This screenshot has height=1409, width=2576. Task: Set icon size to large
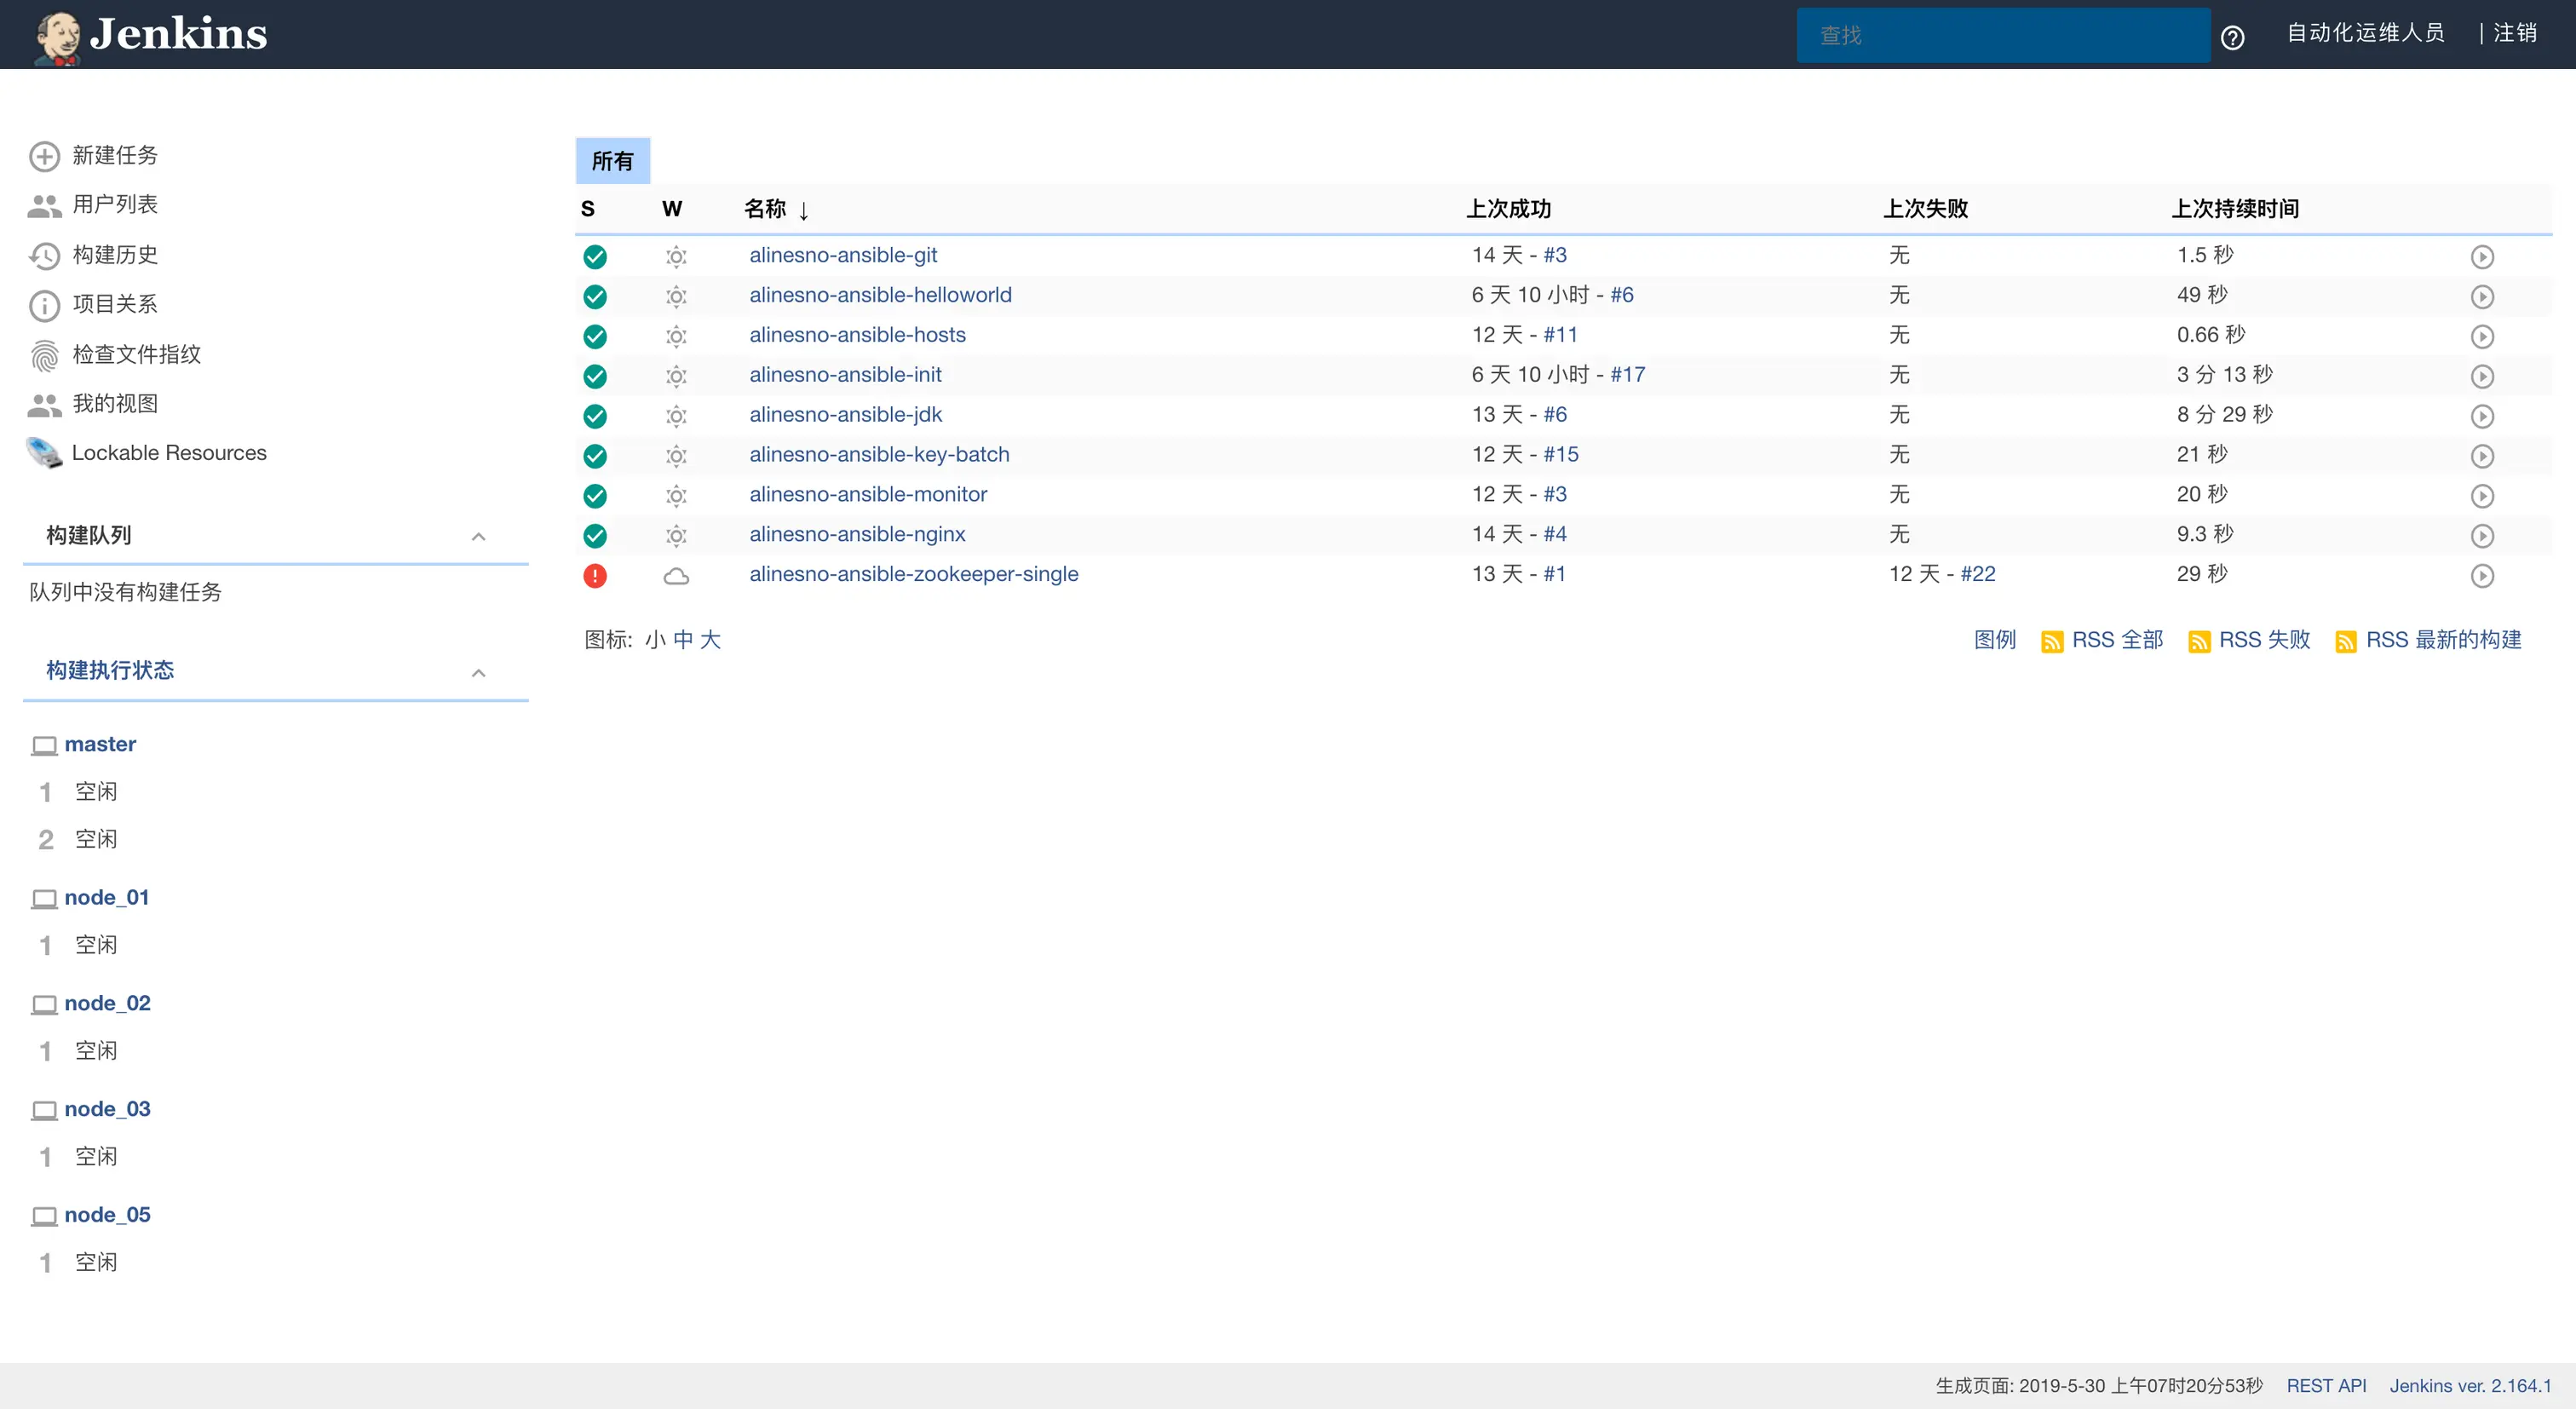pos(710,640)
